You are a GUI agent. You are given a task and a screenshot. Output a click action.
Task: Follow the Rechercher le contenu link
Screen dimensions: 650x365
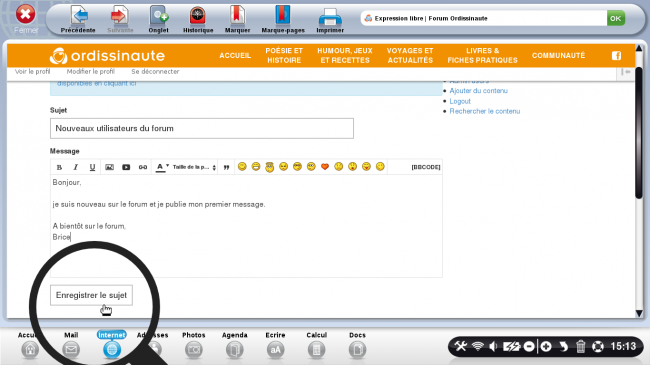pos(485,111)
